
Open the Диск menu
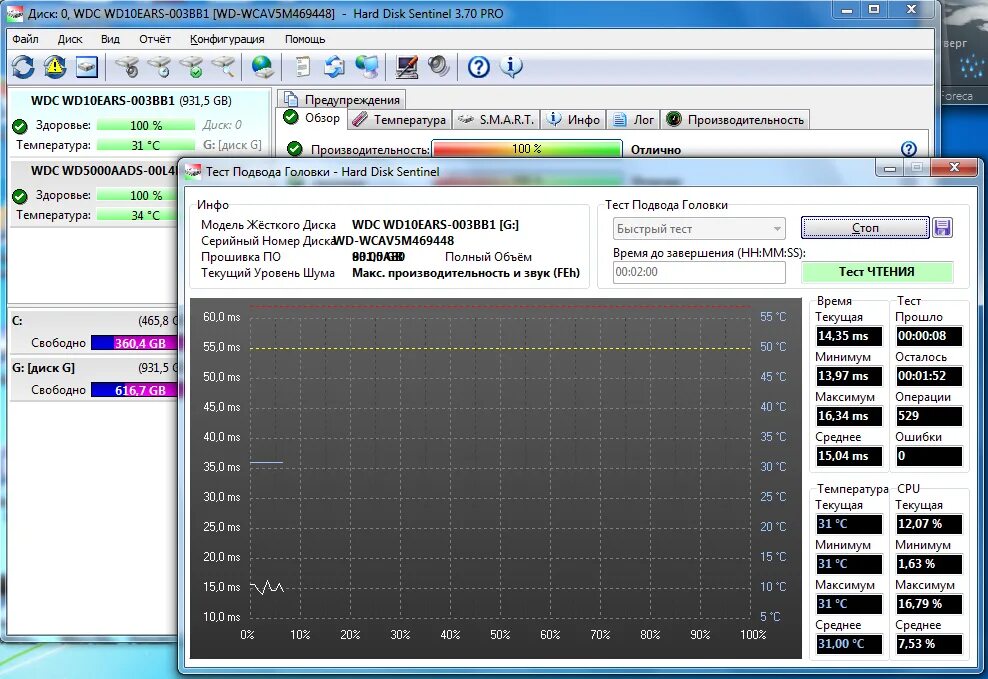(x=70, y=39)
